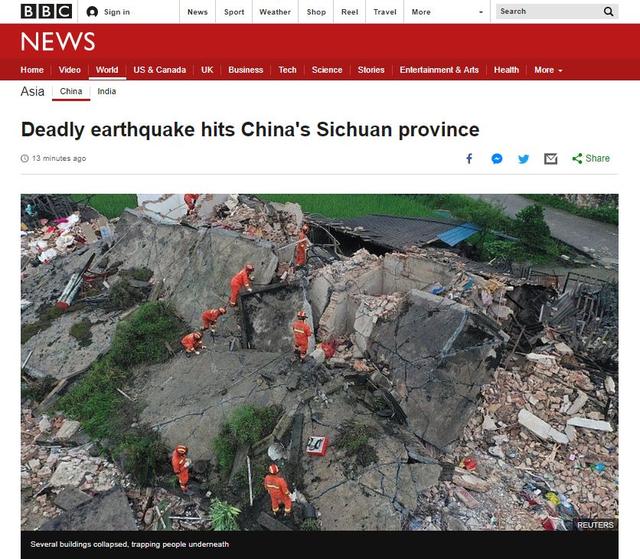Screen dimensions: 640x559
Task: Go to the Asia section link
Action: (32, 91)
